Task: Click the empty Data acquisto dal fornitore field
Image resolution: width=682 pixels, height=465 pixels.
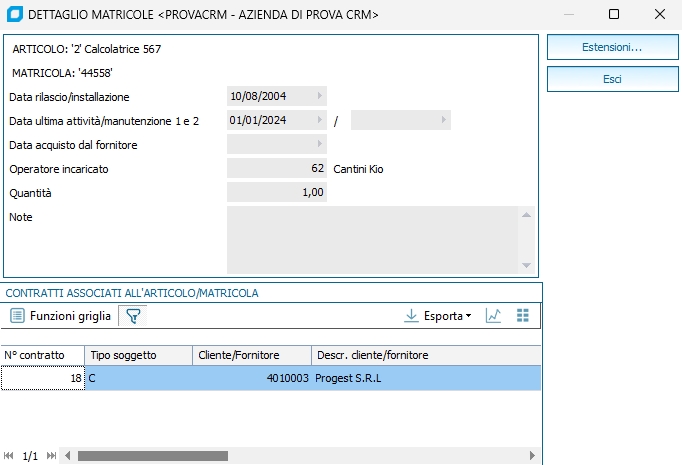Action: [277, 144]
